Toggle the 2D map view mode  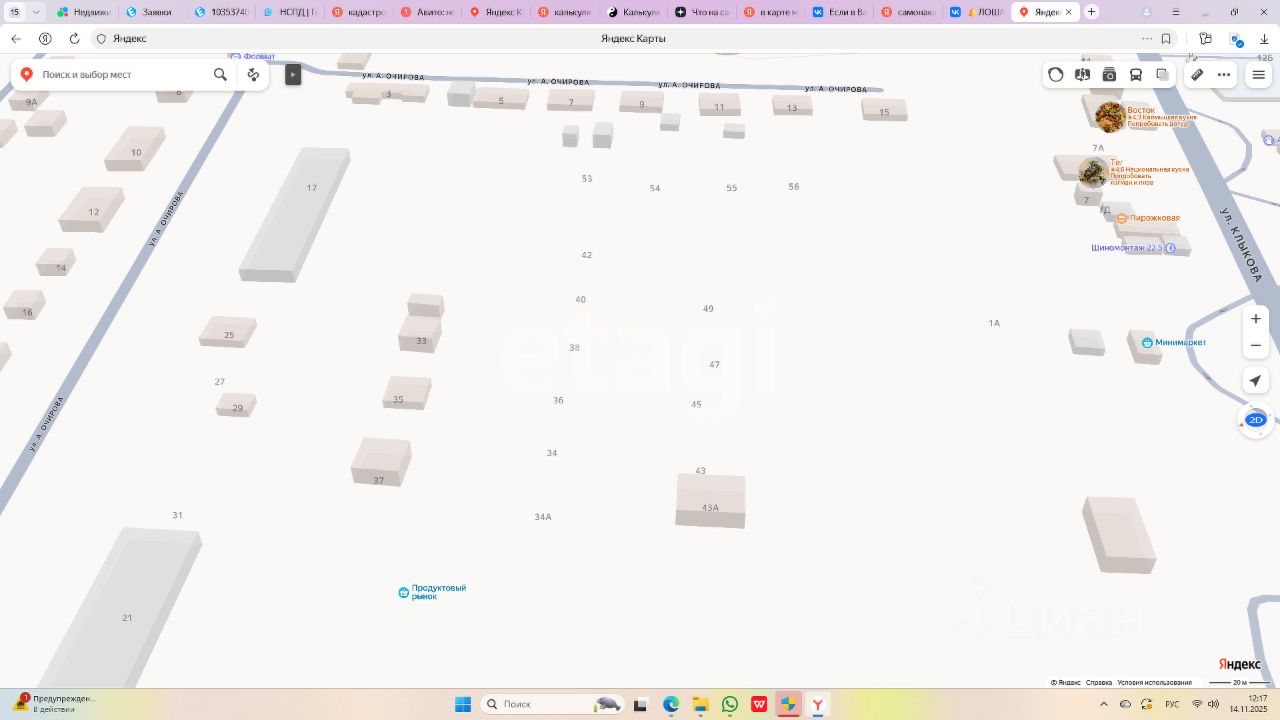[1256, 420]
